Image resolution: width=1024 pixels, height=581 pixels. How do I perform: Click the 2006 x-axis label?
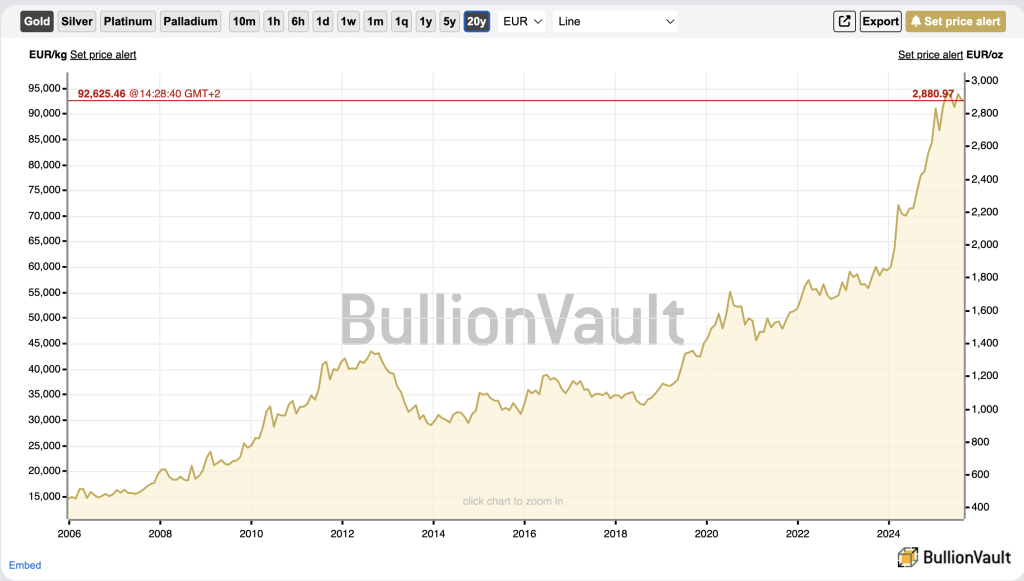click(69, 533)
